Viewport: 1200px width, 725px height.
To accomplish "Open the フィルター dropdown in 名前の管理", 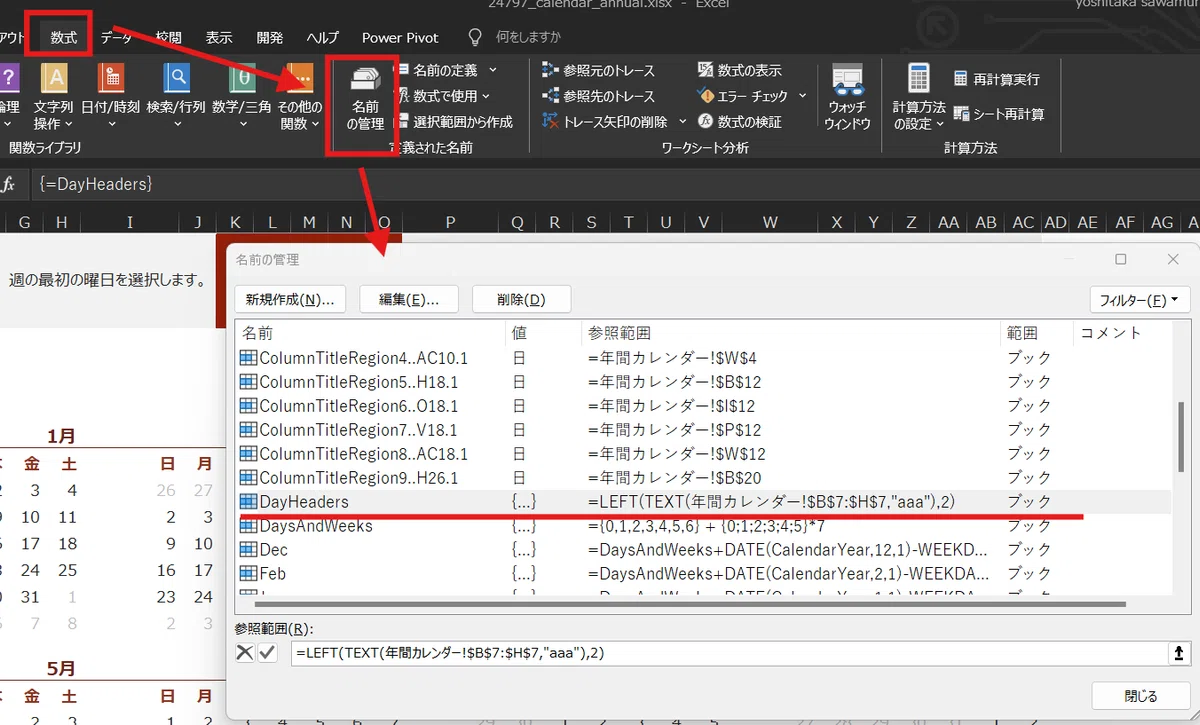I will click(1138, 299).
